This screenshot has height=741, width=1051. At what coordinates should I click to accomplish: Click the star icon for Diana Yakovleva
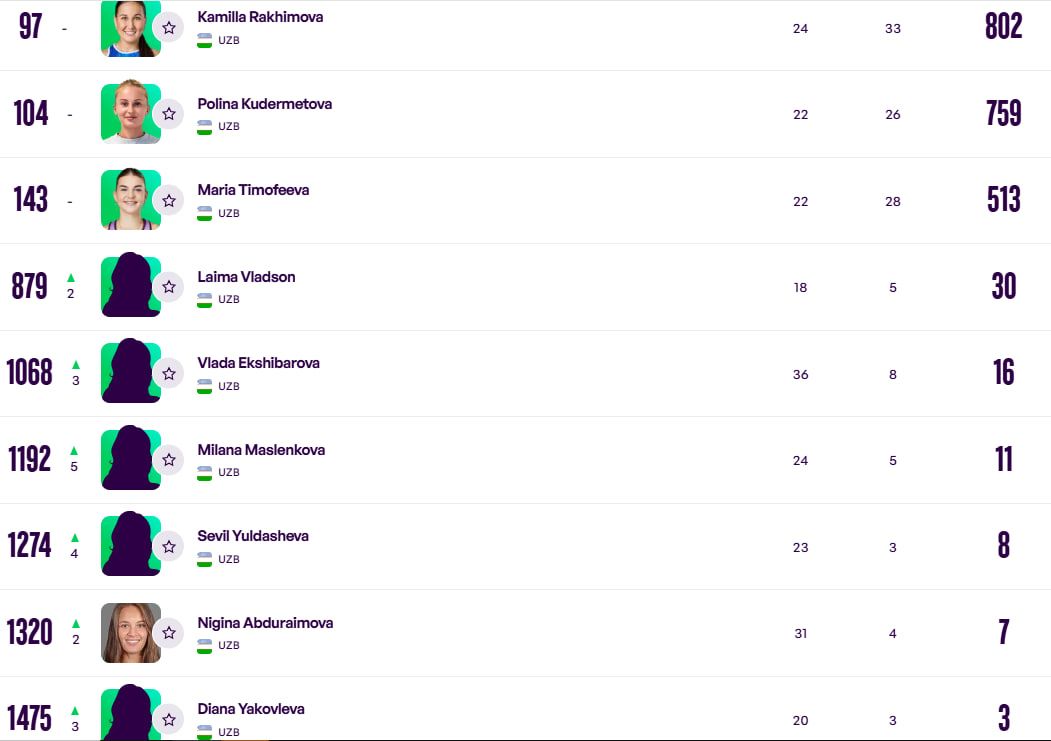click(169, 719)
